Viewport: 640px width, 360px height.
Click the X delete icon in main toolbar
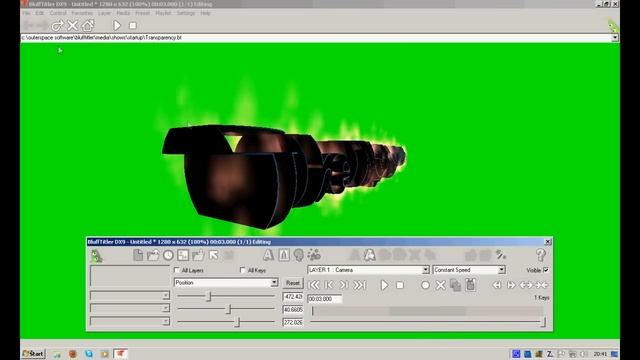point(72,26)
